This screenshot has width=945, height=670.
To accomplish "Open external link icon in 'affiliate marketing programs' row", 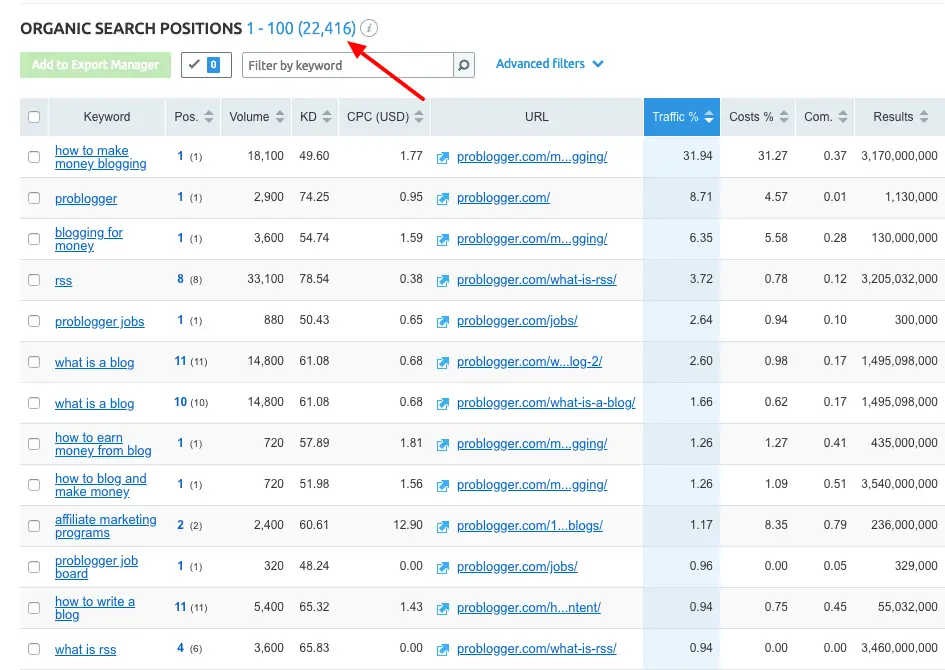I will tap(443, 527).
